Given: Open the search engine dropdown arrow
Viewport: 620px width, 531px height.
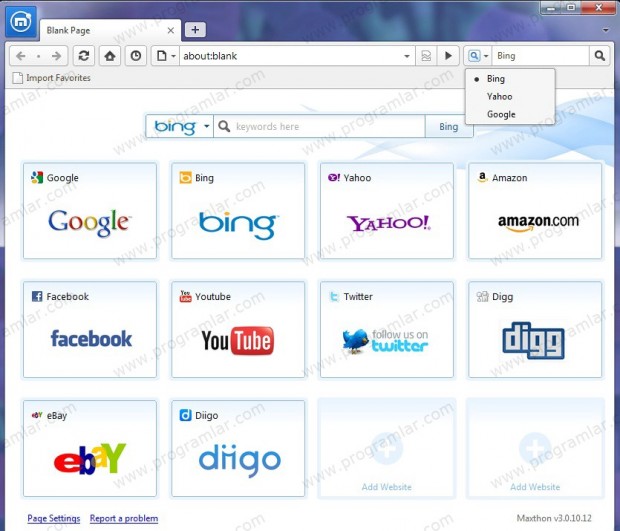Looking at the screenshot, I should click(486, 56).
